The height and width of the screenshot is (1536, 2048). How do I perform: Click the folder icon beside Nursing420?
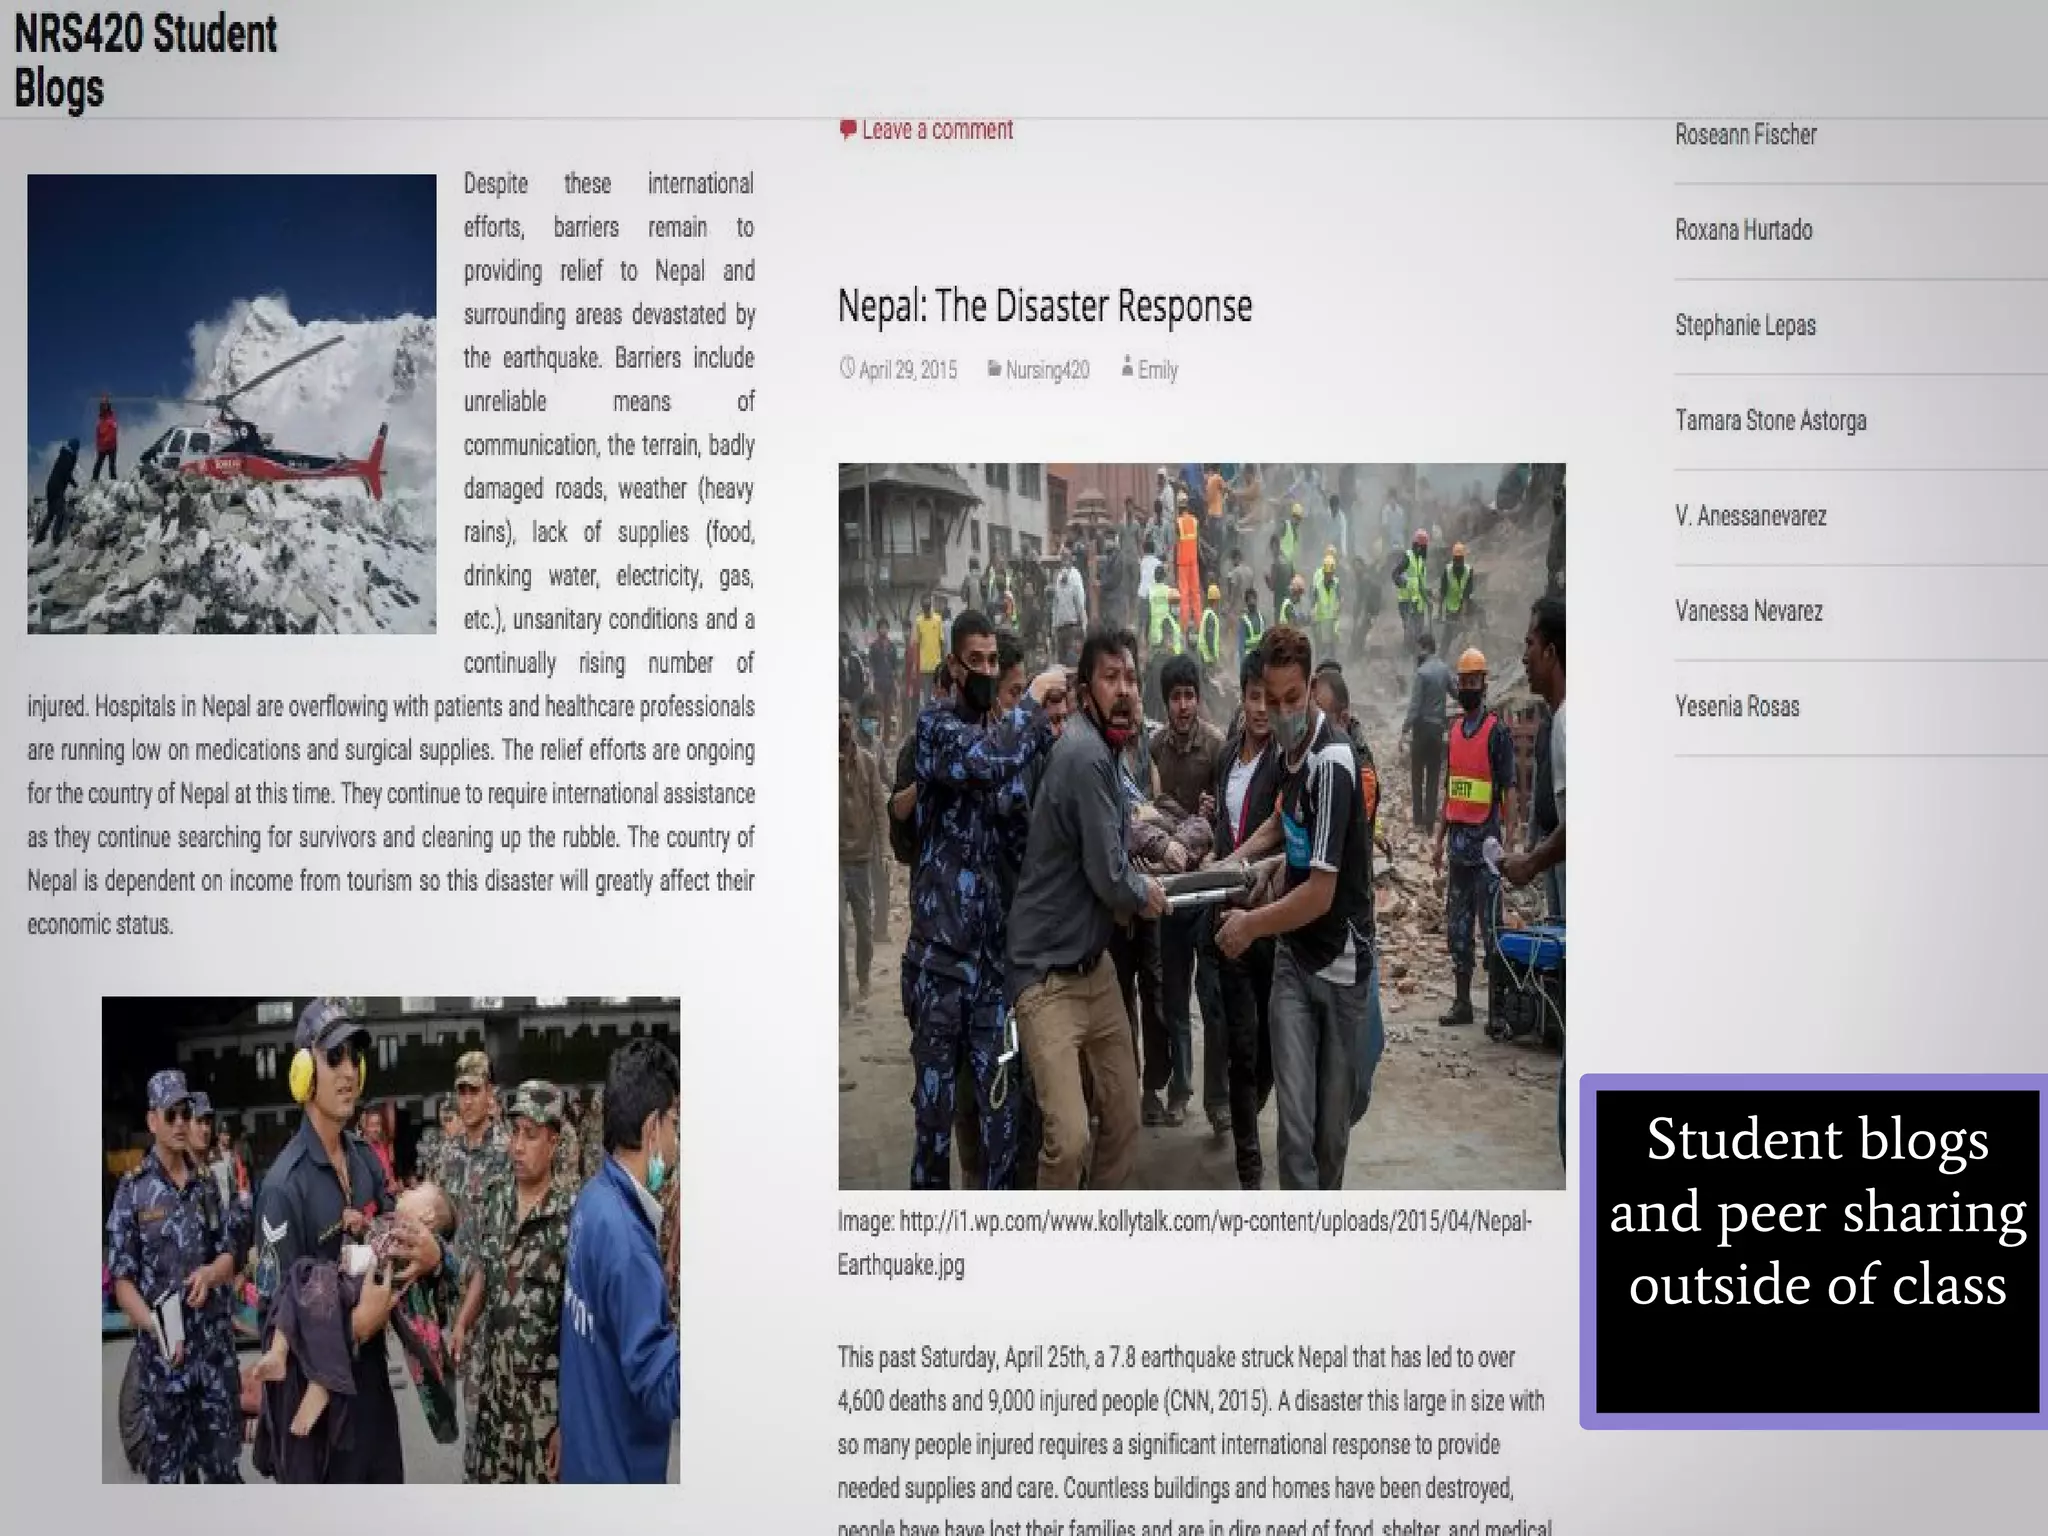[x=994, y=369]
